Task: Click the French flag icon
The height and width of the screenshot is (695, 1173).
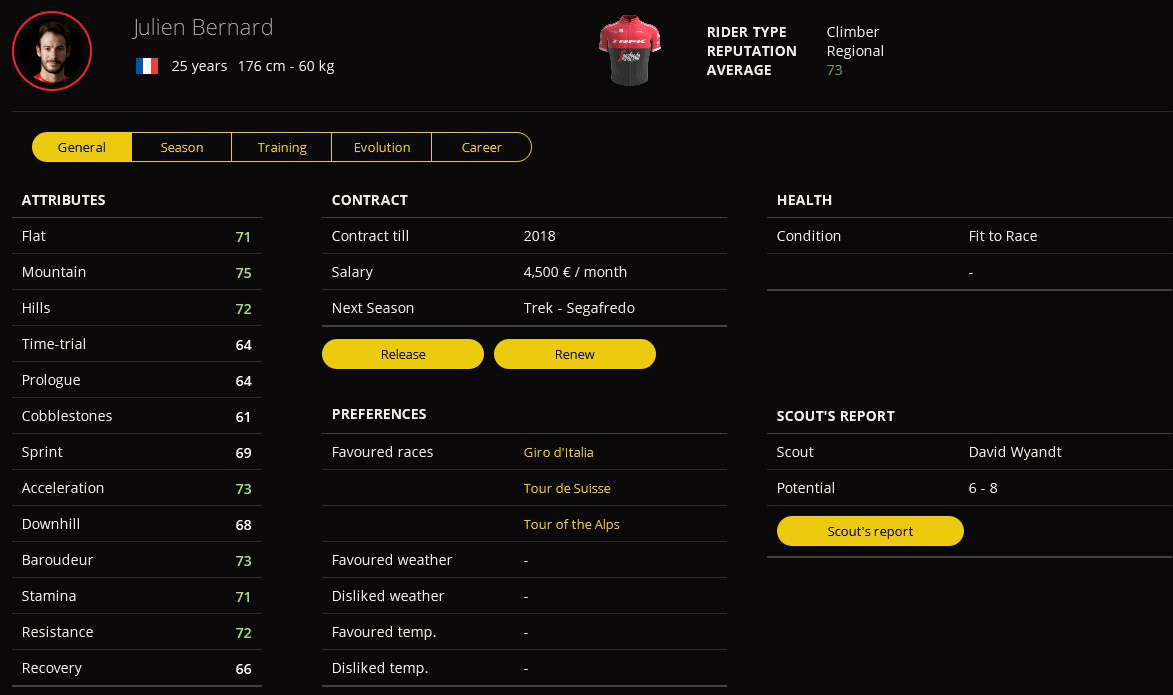Action: click(147, 66)
